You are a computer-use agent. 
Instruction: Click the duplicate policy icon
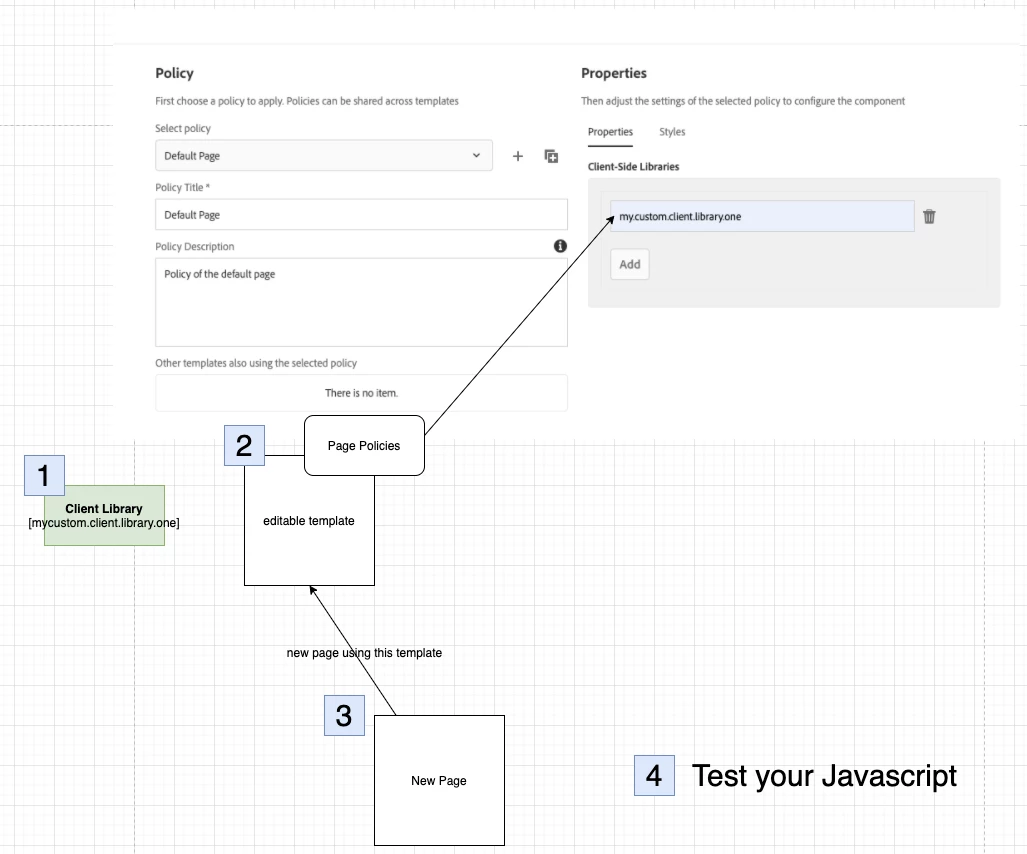[x=551, y=156]
